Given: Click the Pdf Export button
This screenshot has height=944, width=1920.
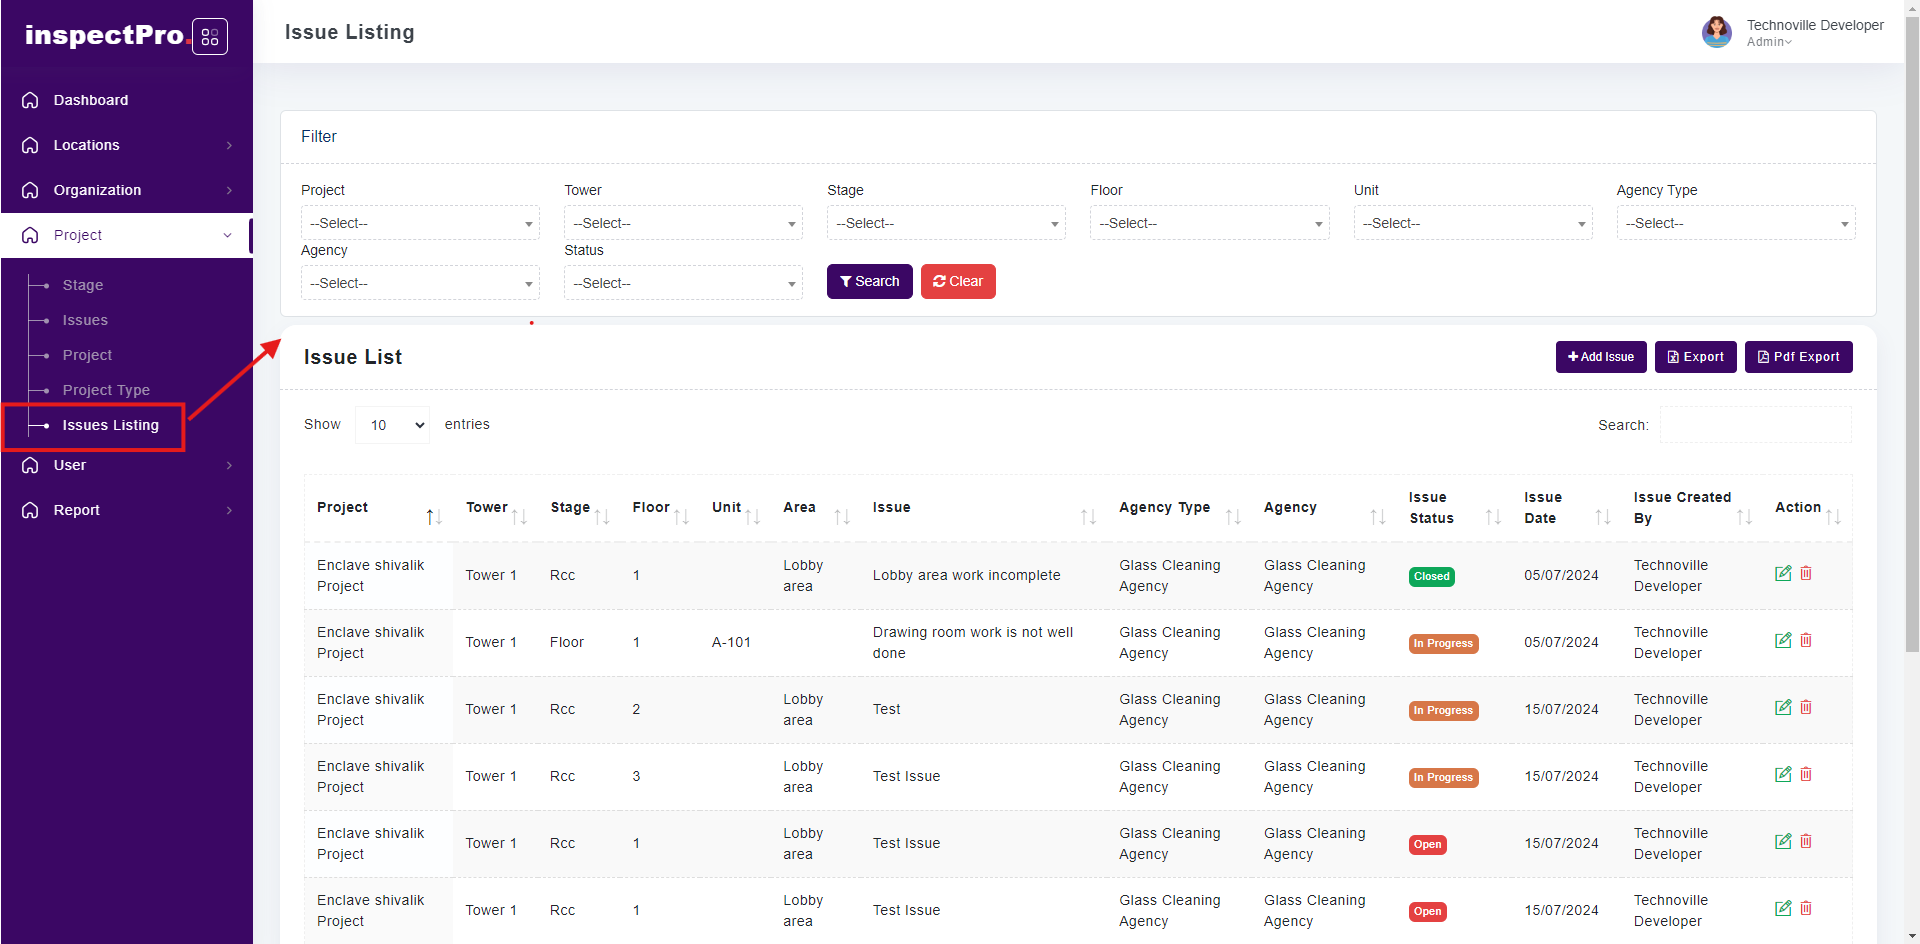Looking at the screenshot, I should [x=1798, y=357].
